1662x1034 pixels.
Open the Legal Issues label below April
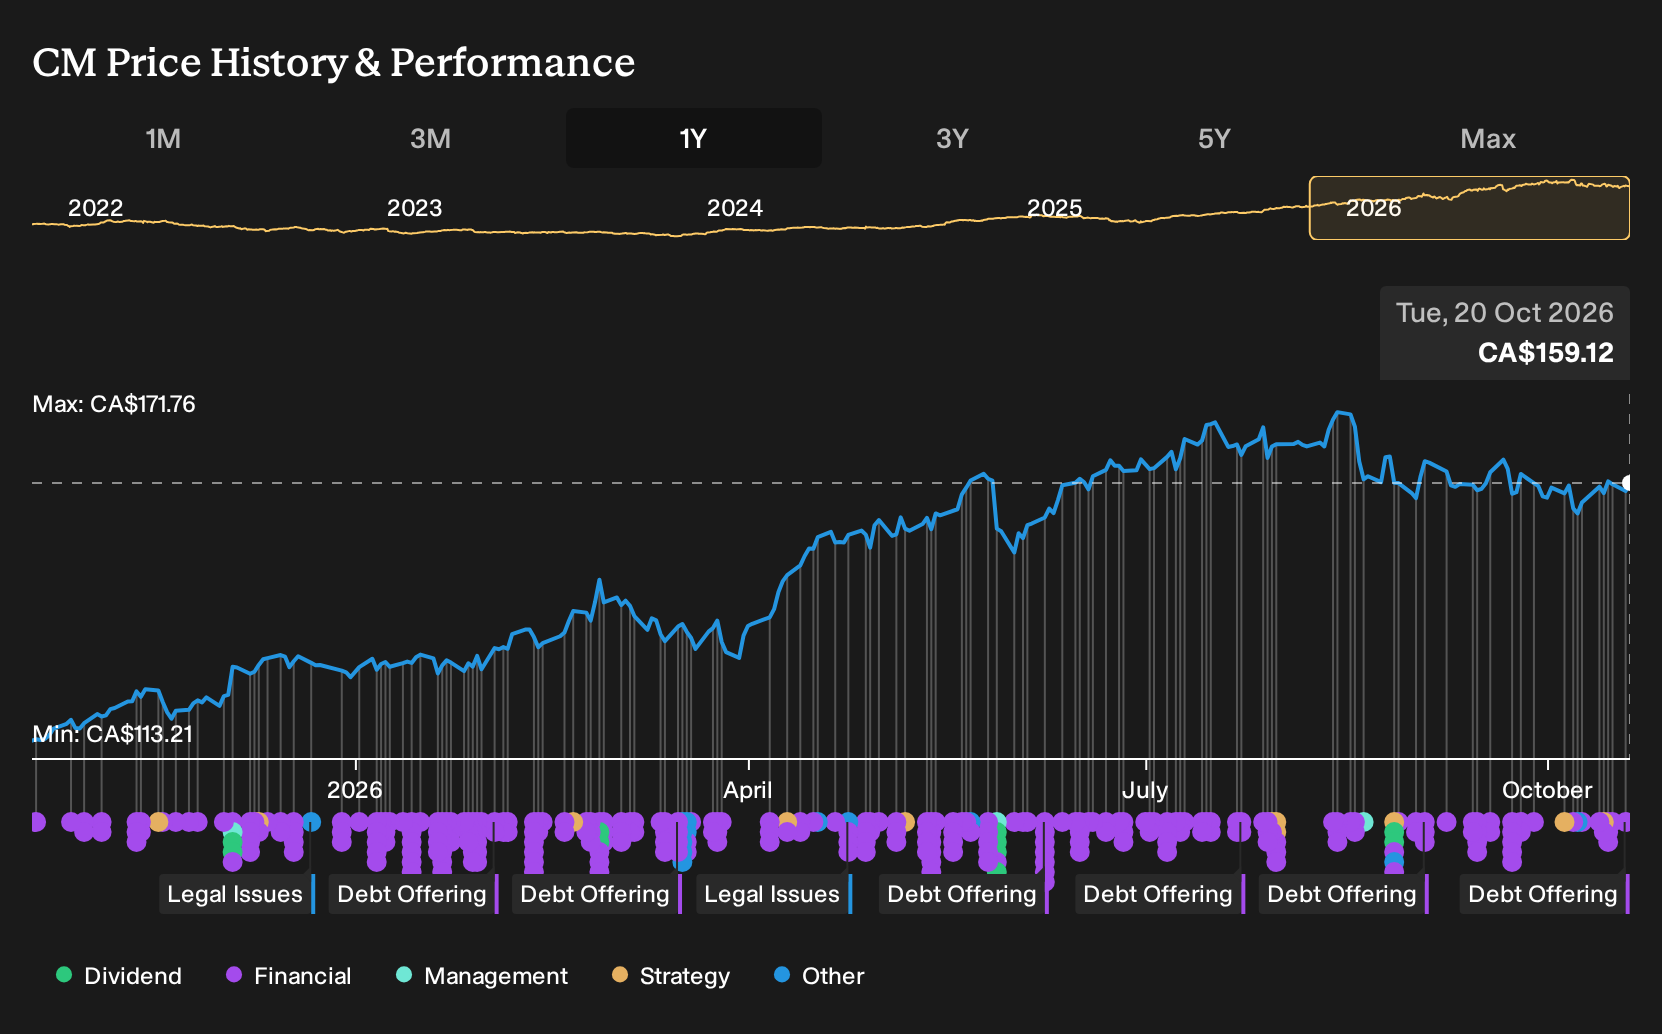pyautogui.click(x=773, y=894)
